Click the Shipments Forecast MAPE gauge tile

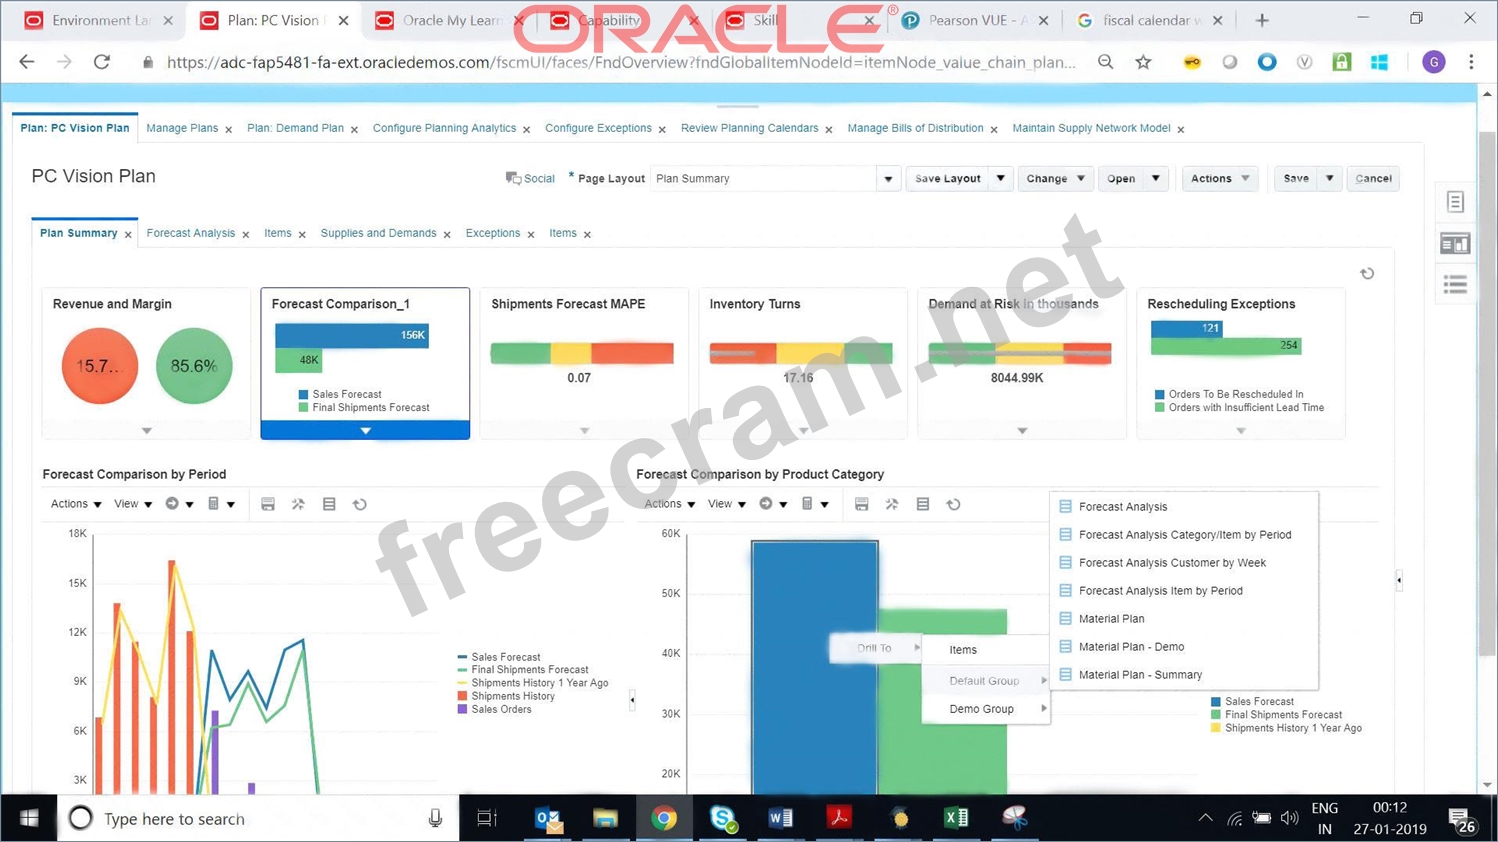click(584, 363)
